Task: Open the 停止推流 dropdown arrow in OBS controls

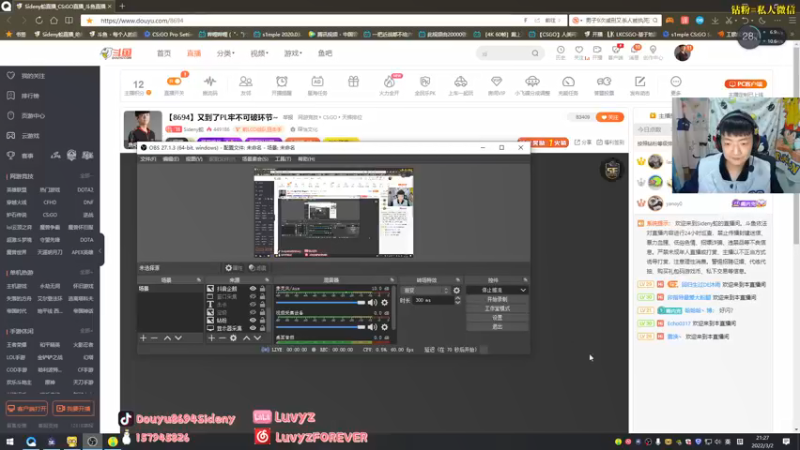Action: click(523, 290)
